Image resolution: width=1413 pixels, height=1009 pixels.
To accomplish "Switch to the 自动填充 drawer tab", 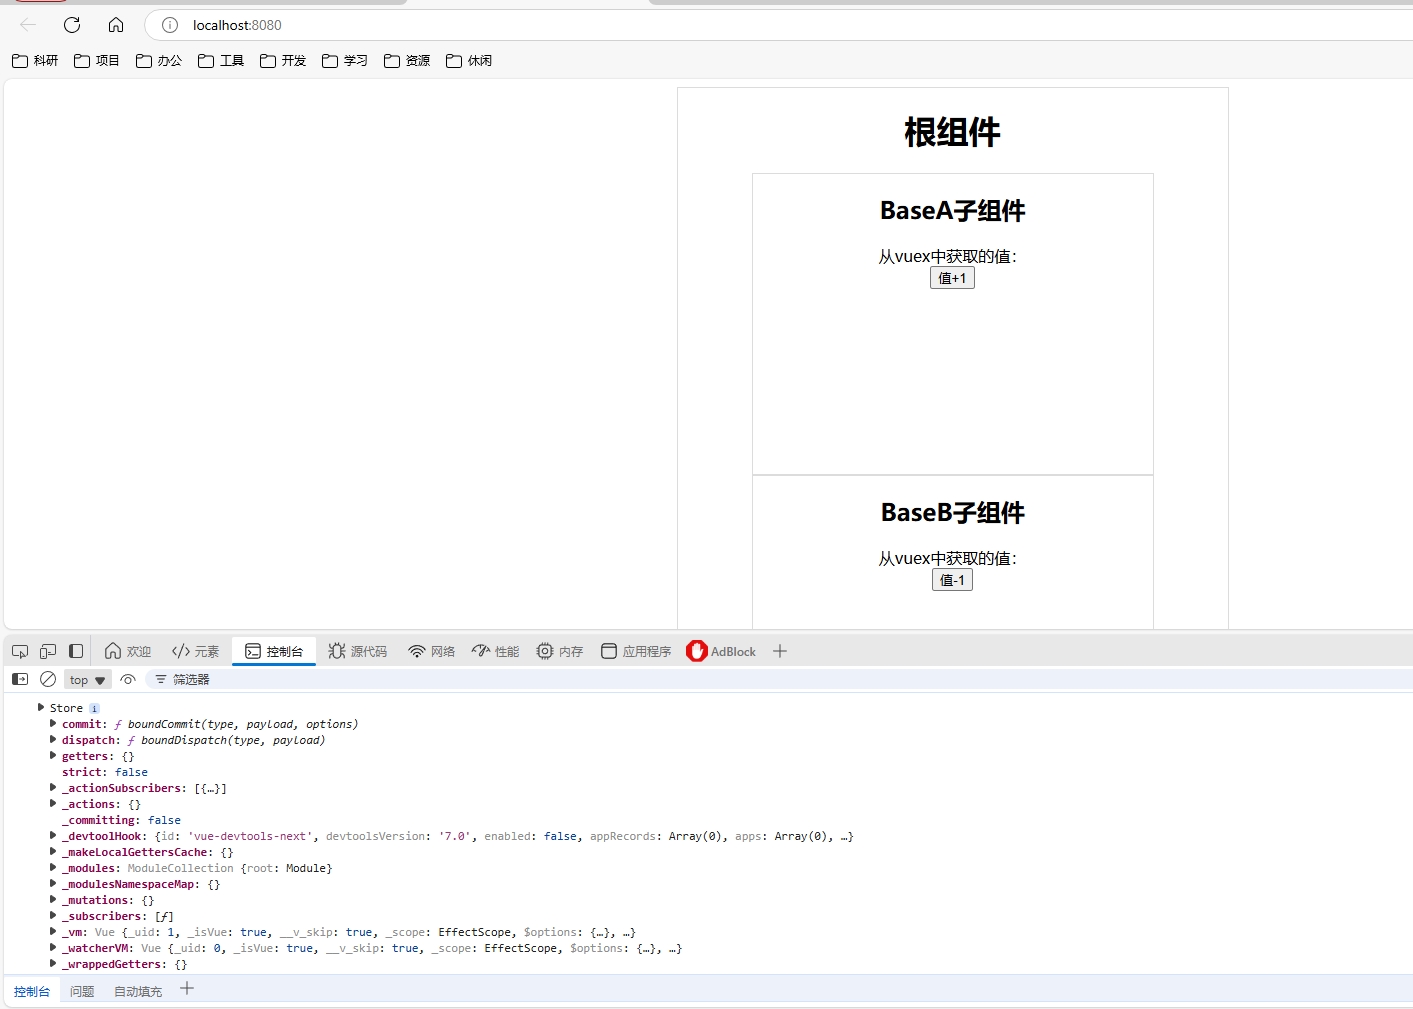I will (138, 991).
